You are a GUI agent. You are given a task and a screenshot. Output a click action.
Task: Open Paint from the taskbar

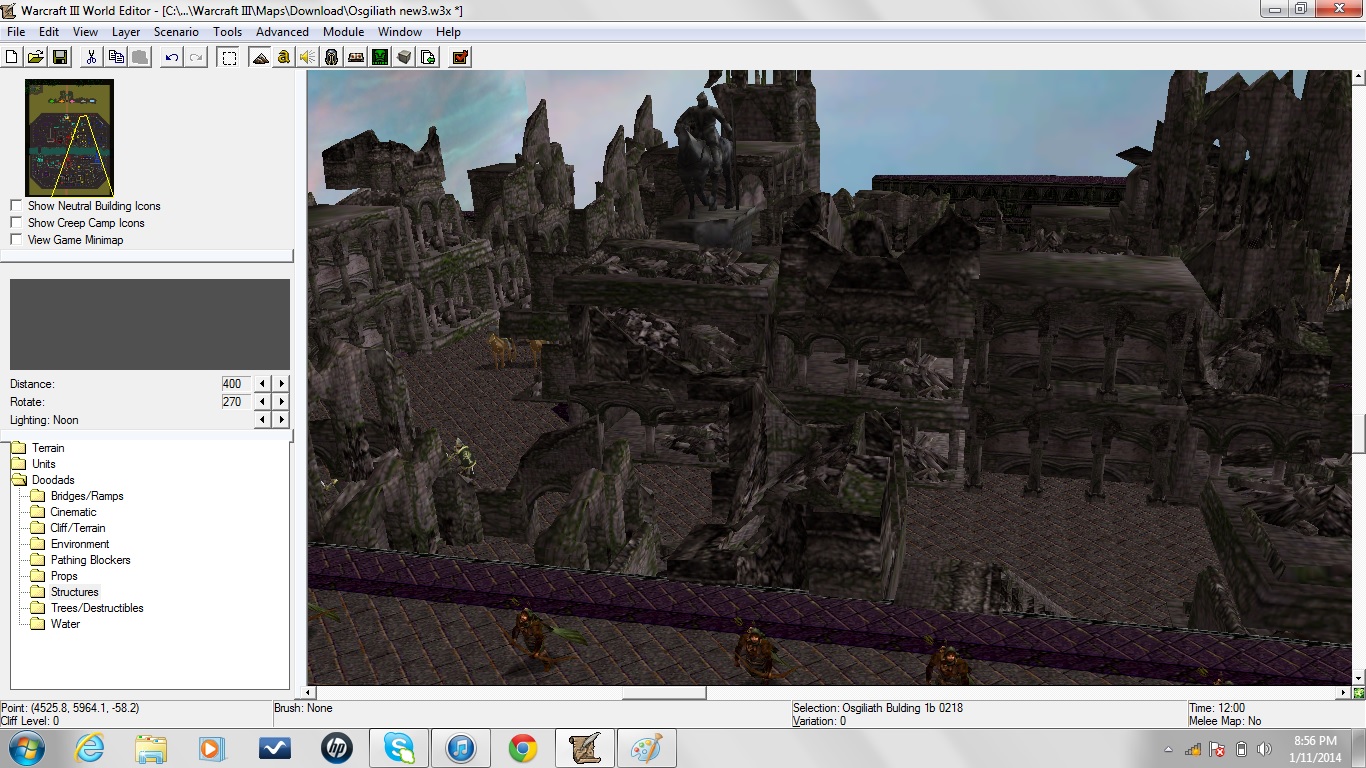(646, 748)
